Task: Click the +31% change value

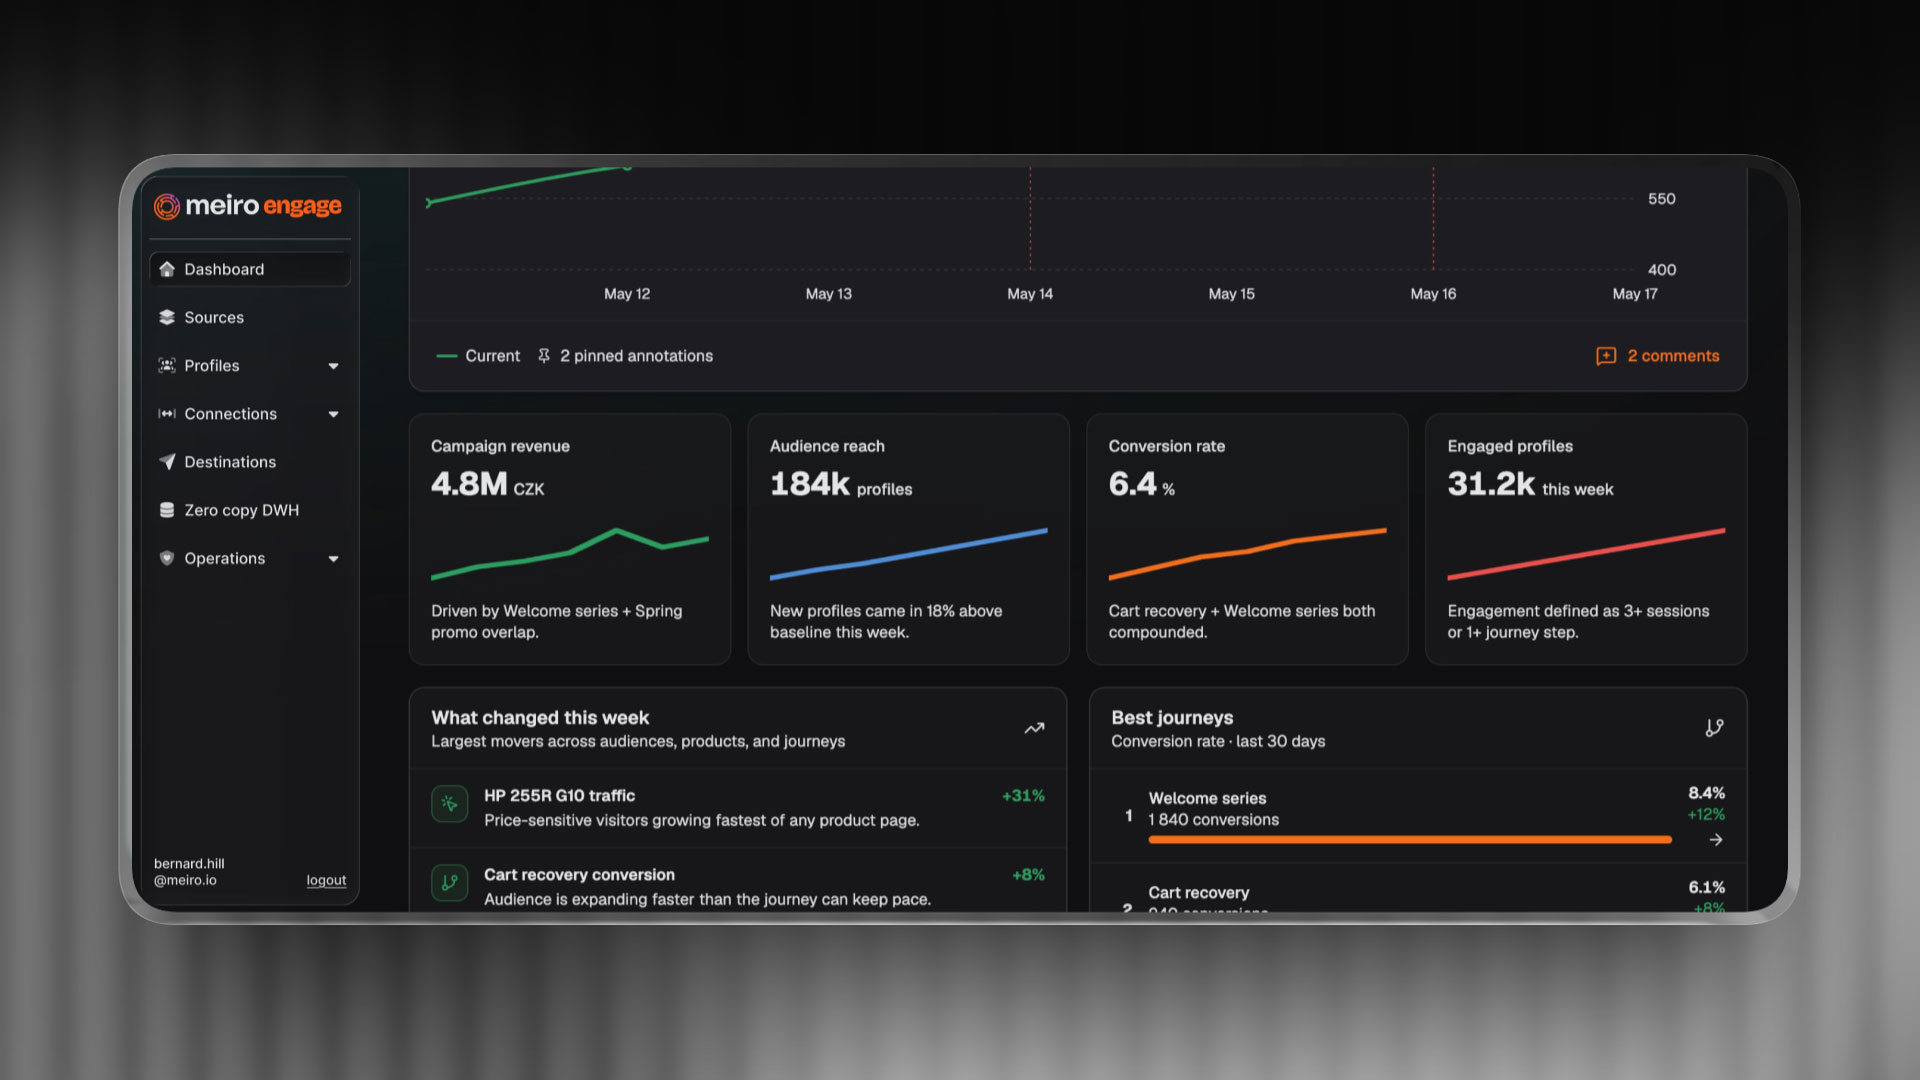Action: pos(1023,796)
